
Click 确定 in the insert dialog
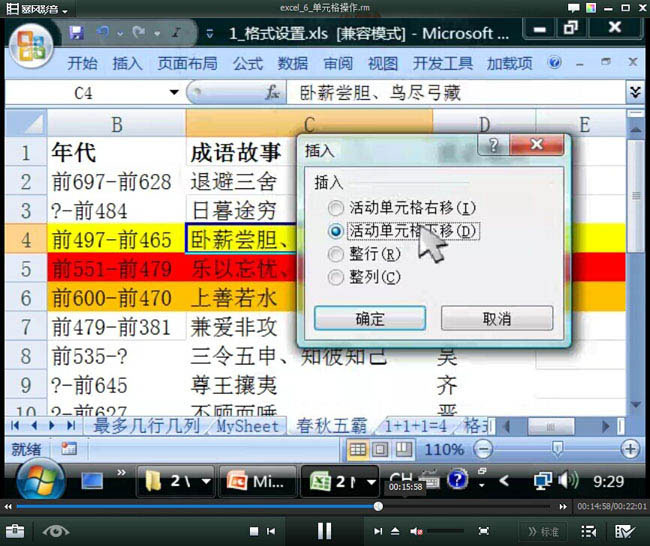point(370,318)
